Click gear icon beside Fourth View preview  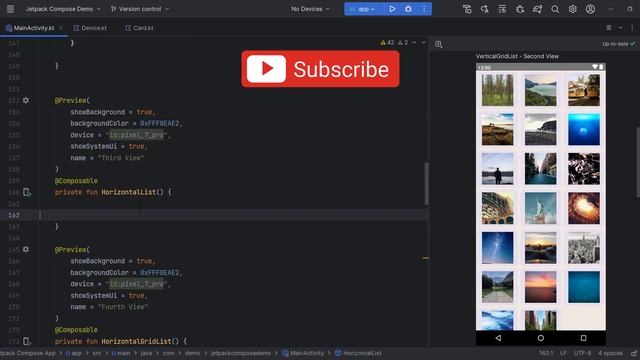pos(26,249)
